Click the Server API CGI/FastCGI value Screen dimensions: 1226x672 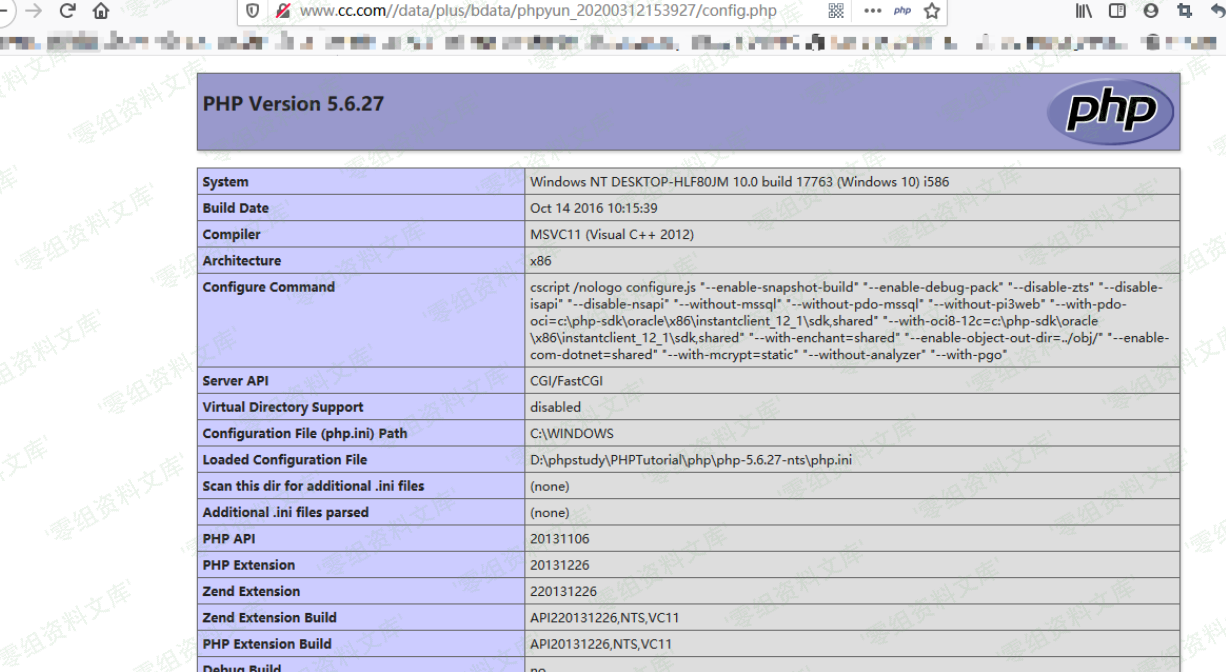567,381
